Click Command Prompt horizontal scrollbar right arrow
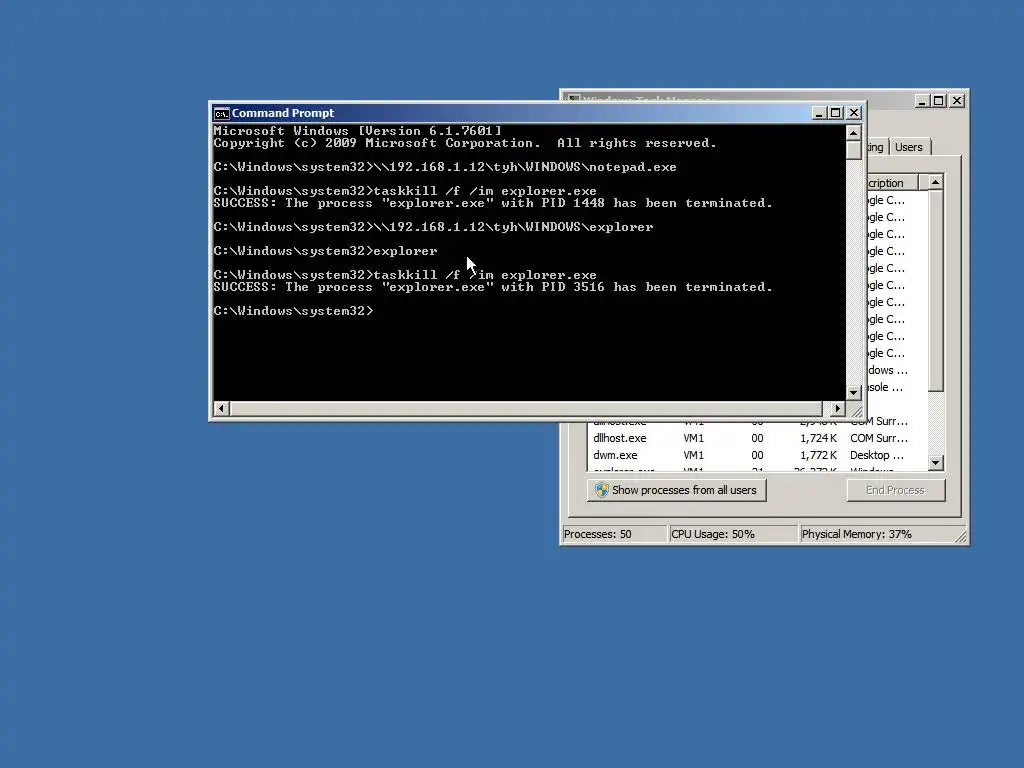Viewport: 1024px width, 768px height. (x=838, y=409)
